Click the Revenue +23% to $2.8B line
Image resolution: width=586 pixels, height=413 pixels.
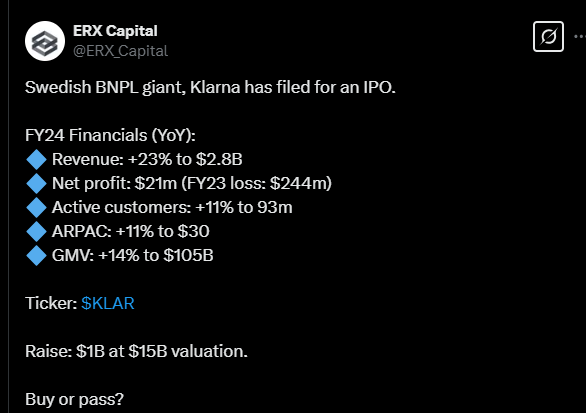tap(147, 159)
